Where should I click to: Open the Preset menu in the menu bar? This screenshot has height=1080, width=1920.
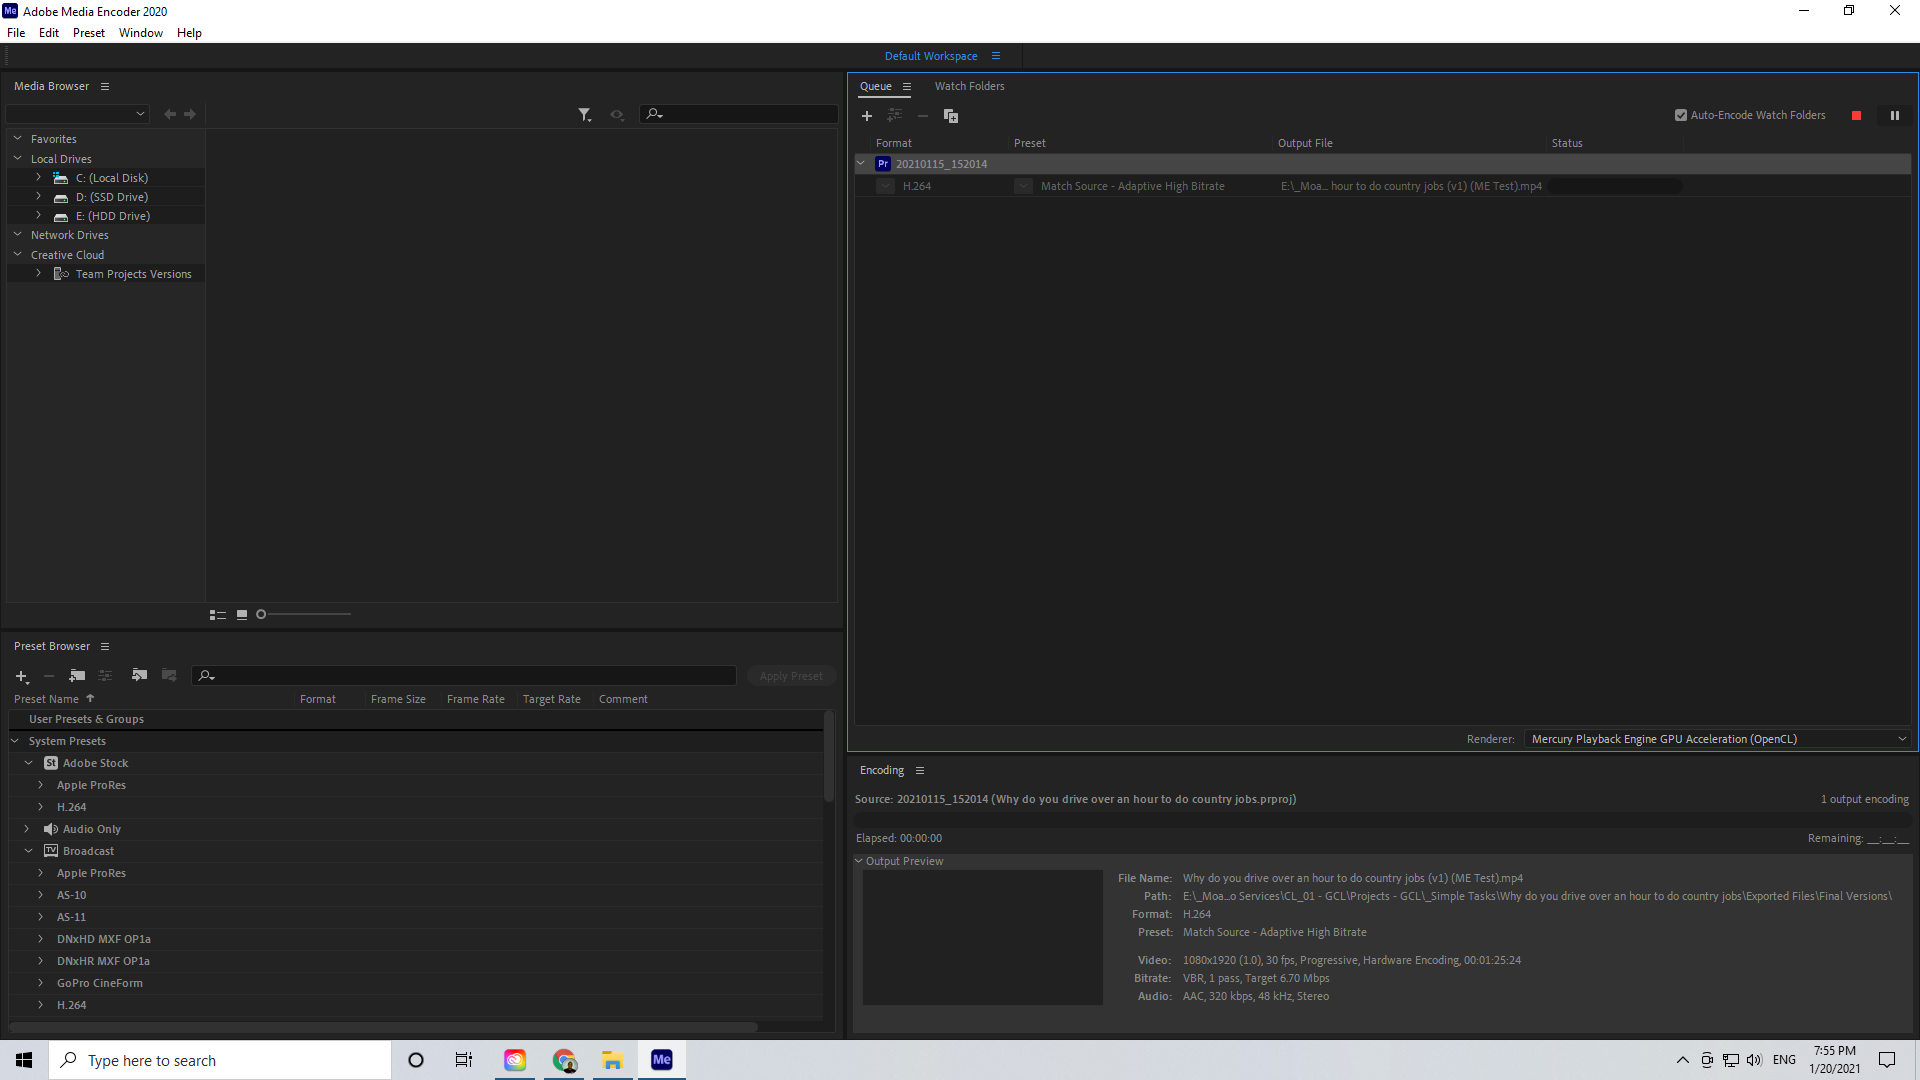pos(88,32)
